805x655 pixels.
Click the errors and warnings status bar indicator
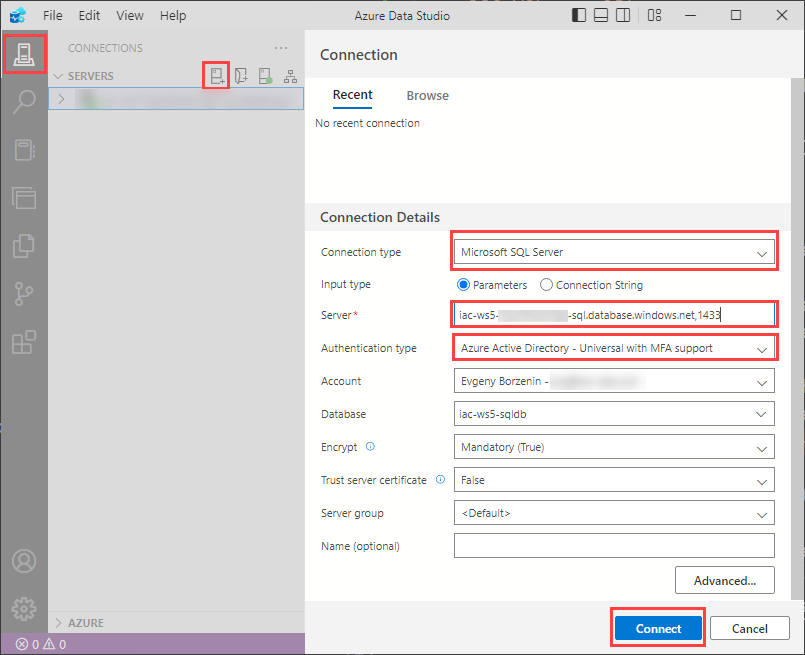(41, 644)
